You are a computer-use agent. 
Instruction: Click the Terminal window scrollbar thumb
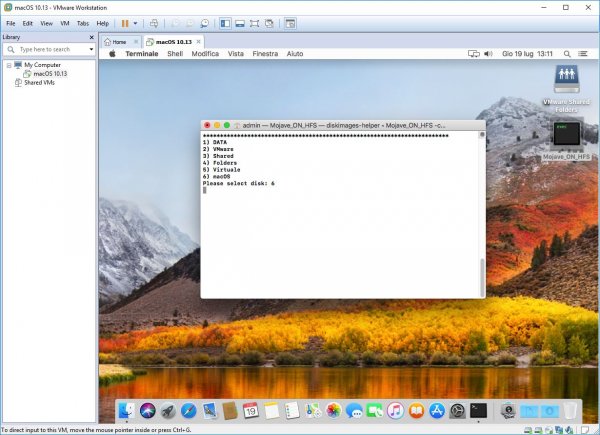click(x=482, y=276)
